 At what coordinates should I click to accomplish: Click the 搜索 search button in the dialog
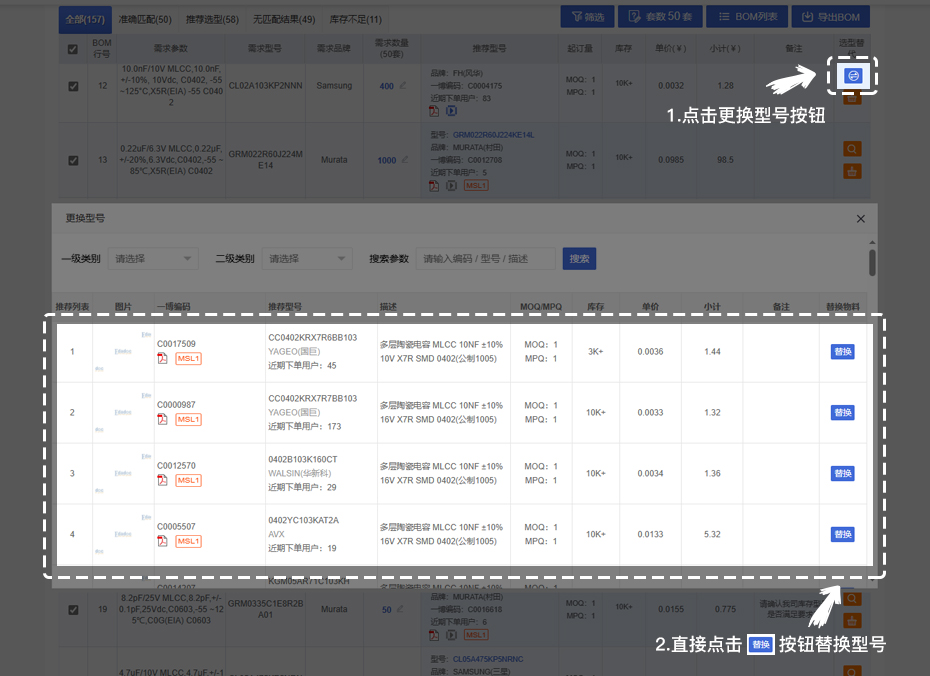click(579, 258)
